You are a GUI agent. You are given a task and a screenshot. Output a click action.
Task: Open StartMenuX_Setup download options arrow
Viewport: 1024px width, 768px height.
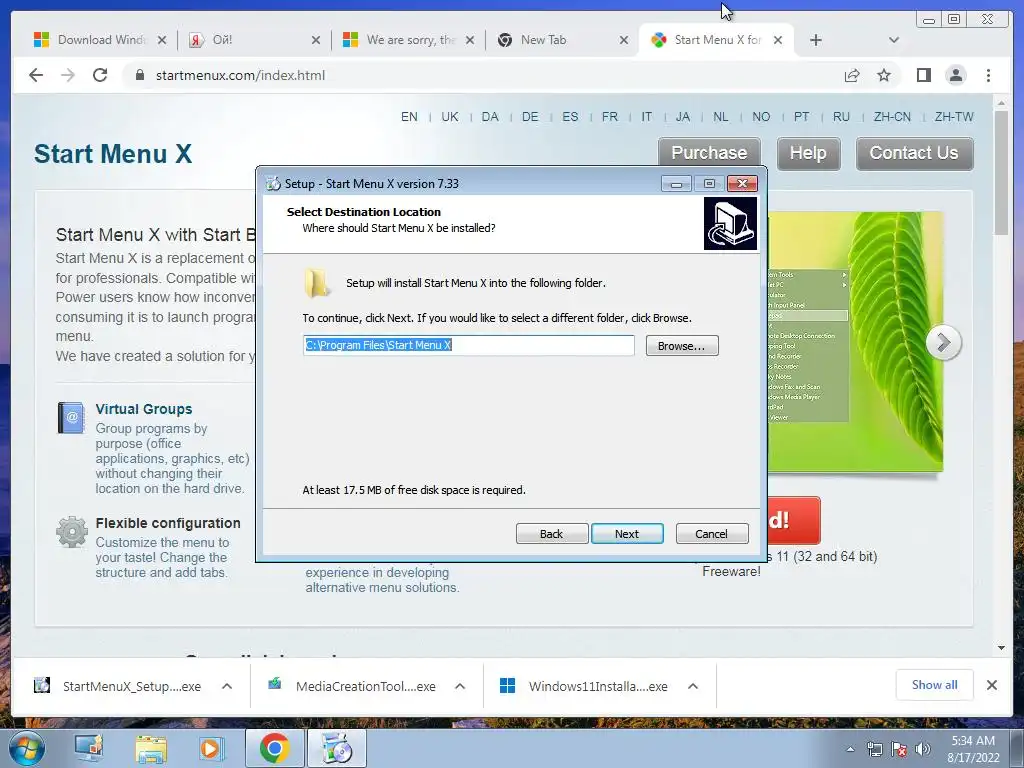click(227, 686)
